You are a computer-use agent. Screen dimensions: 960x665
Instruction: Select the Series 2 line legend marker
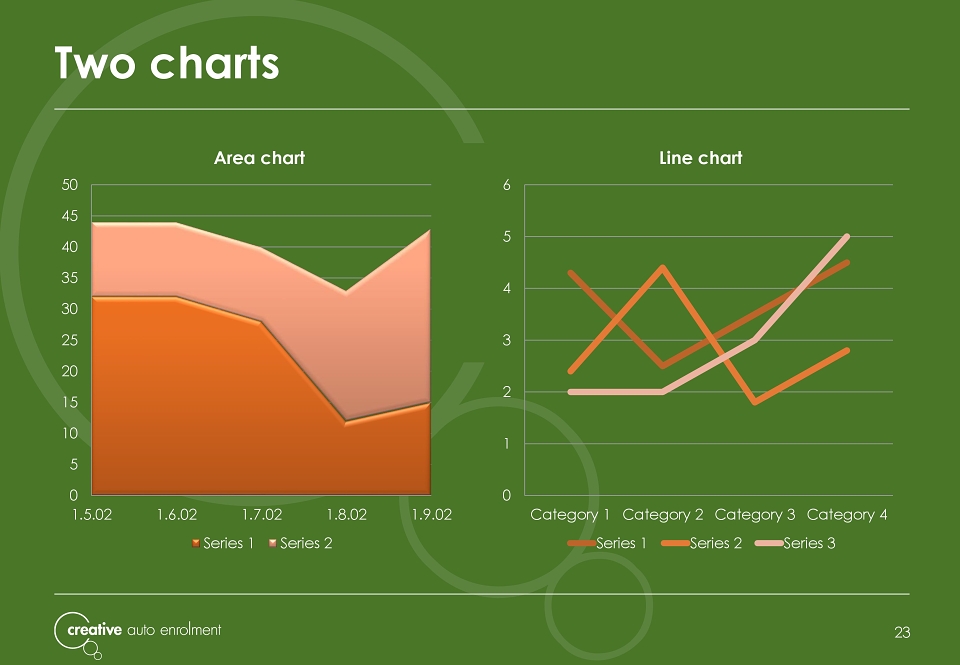pos(675,543)
